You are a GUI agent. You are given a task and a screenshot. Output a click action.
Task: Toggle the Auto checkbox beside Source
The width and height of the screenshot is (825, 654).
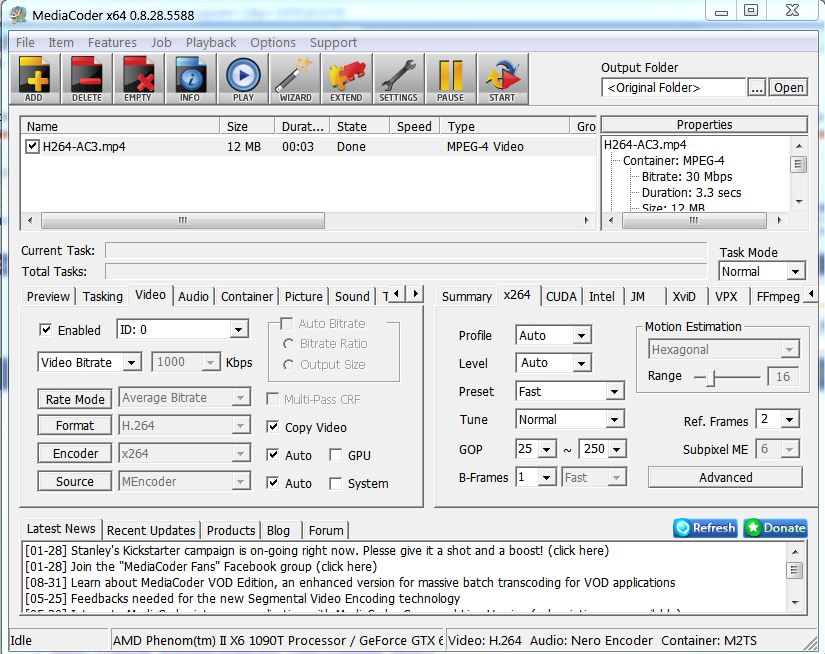click(x=273, y=482)
